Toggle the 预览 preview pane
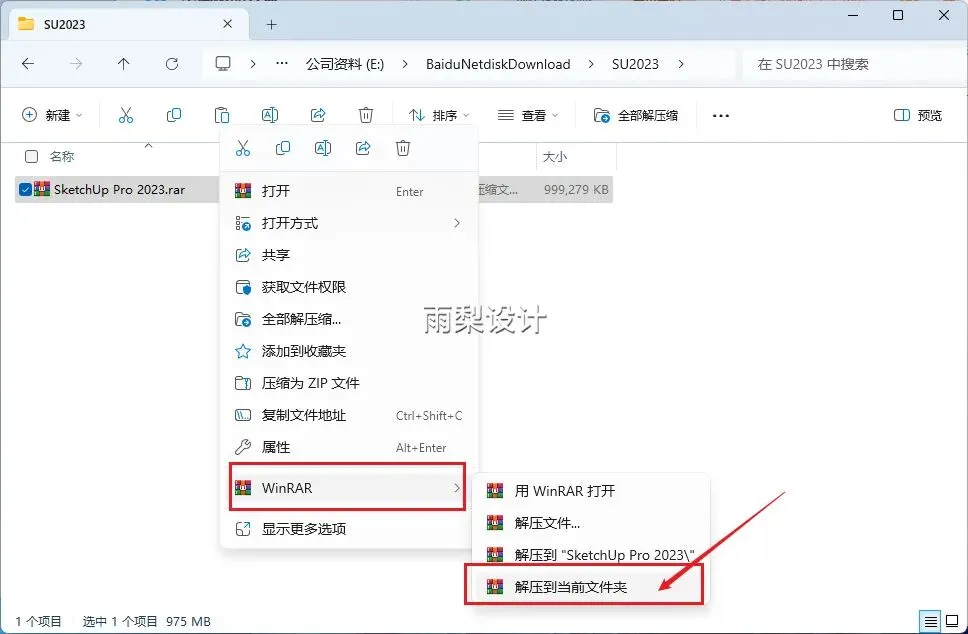968x634 pixels. (918, 115)
